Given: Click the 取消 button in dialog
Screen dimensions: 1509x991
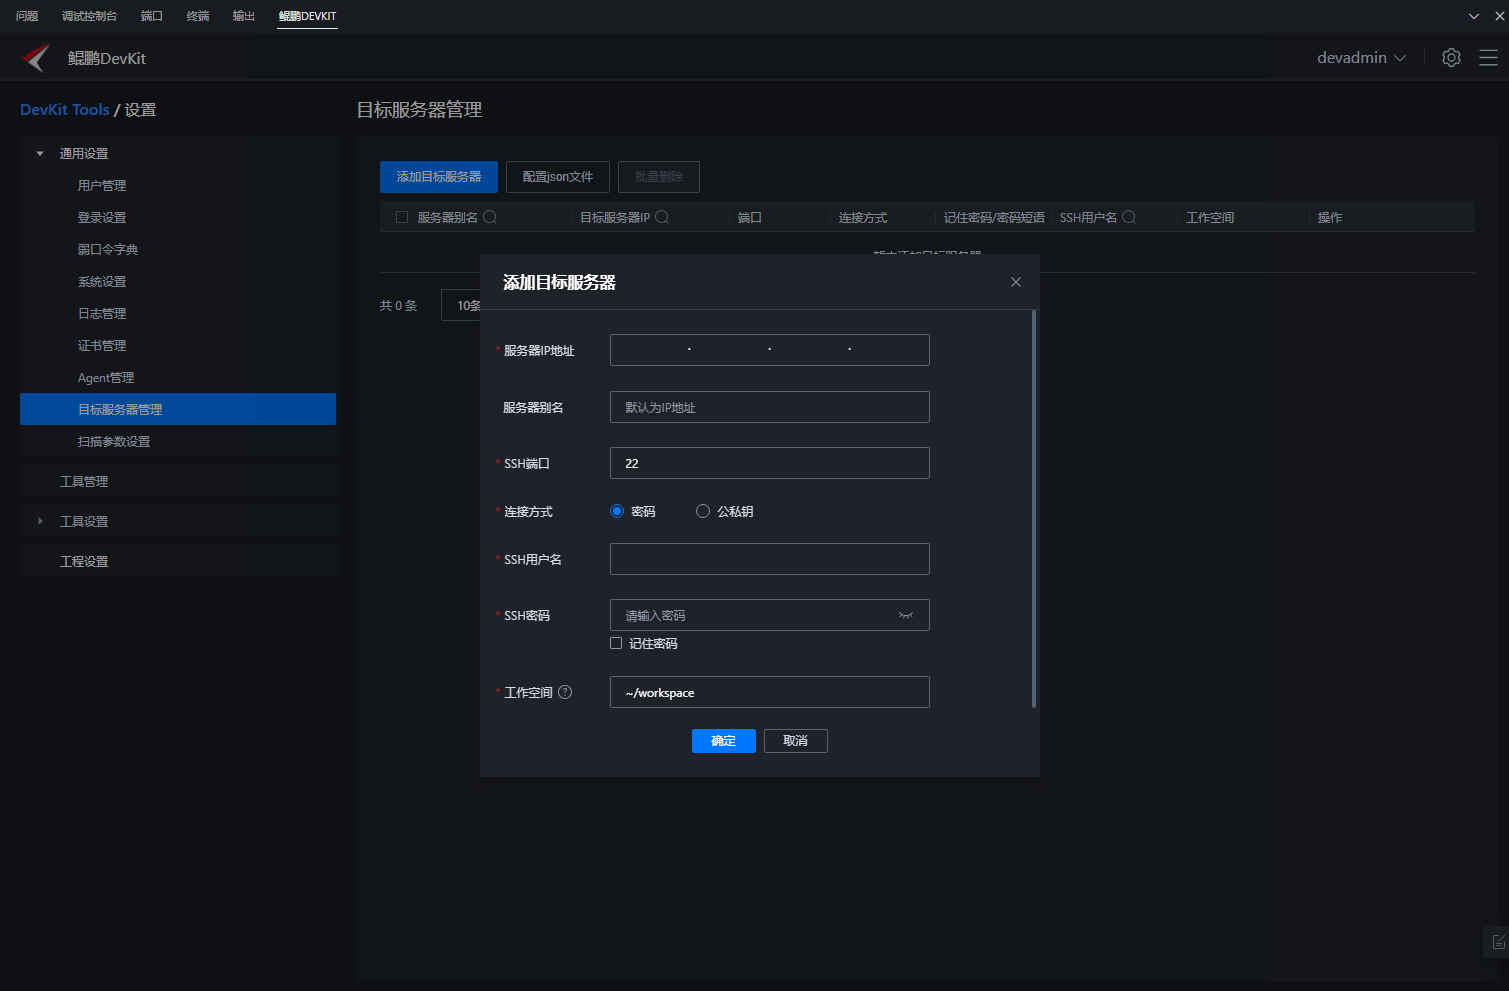Looking at the screenshot, I should [x=796, y=741].
